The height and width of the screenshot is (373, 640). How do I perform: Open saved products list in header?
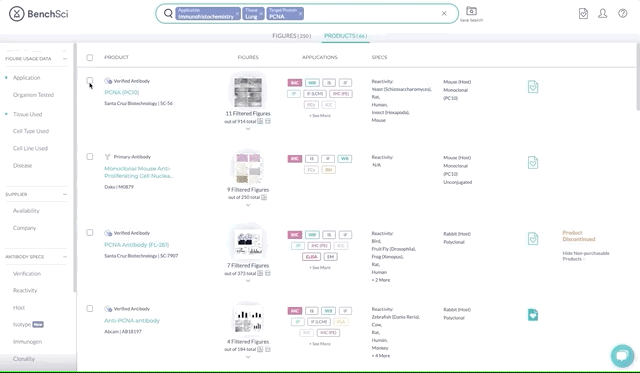click(583, 13)
